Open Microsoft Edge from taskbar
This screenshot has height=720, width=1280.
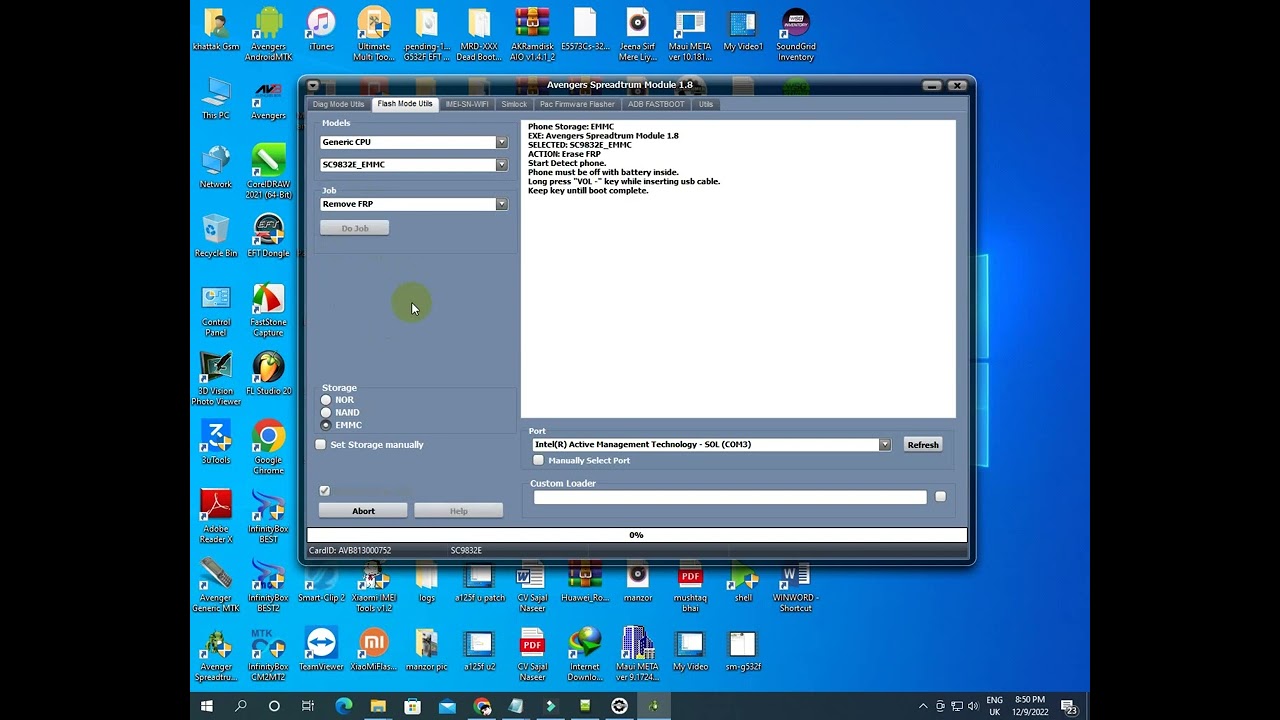[343, 706]
